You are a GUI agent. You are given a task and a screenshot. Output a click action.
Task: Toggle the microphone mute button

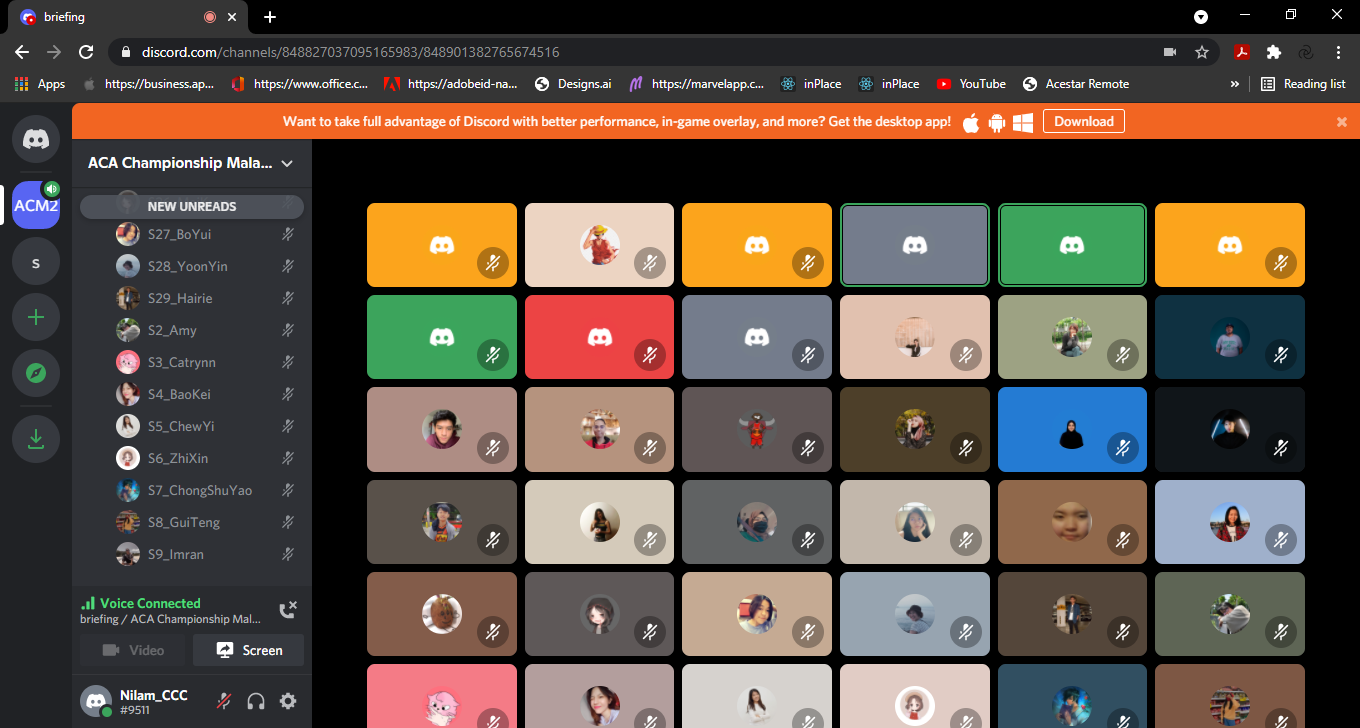point(226,702)
